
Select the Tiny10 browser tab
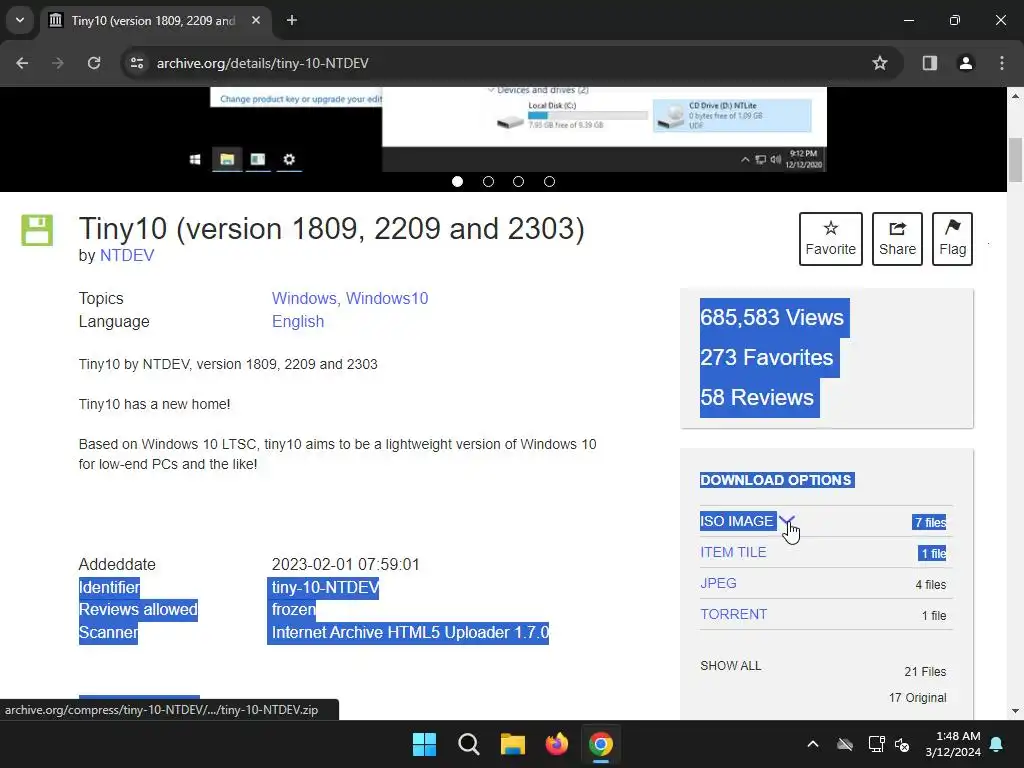pos(155,20)
